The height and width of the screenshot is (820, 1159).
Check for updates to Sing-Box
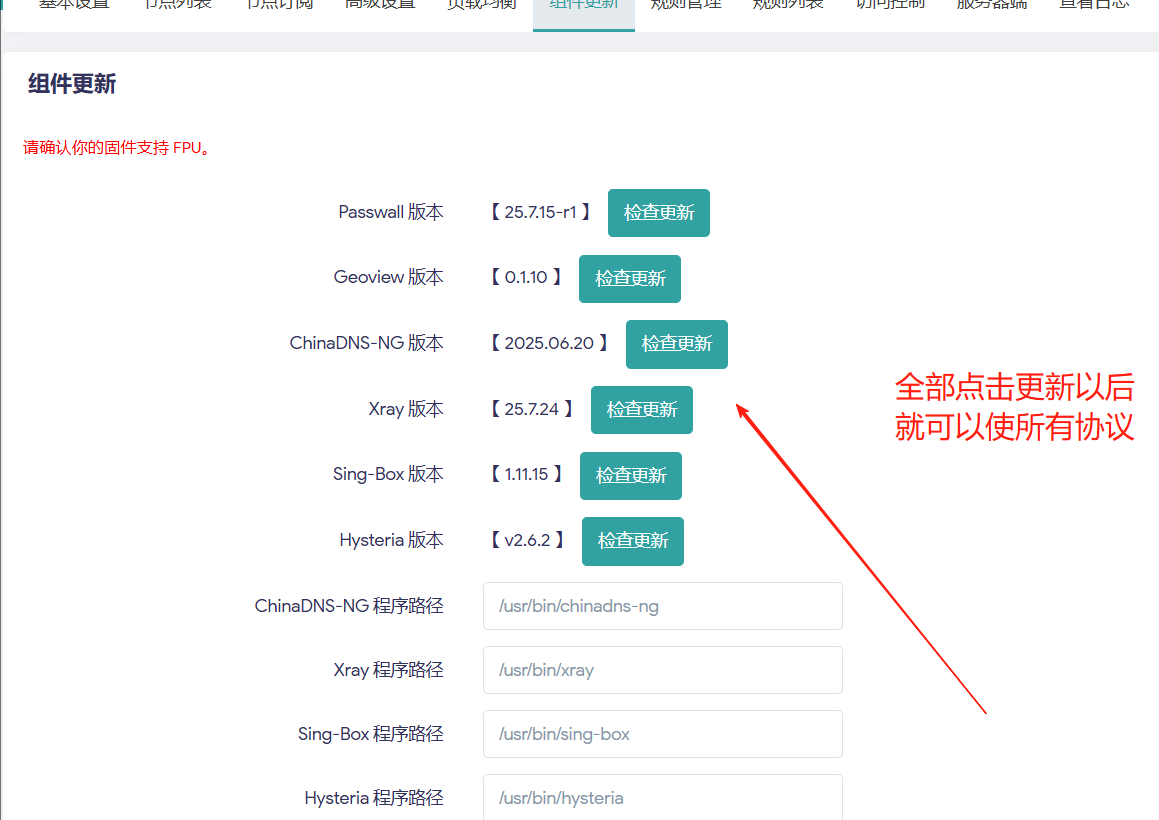(x=631, y=475)
